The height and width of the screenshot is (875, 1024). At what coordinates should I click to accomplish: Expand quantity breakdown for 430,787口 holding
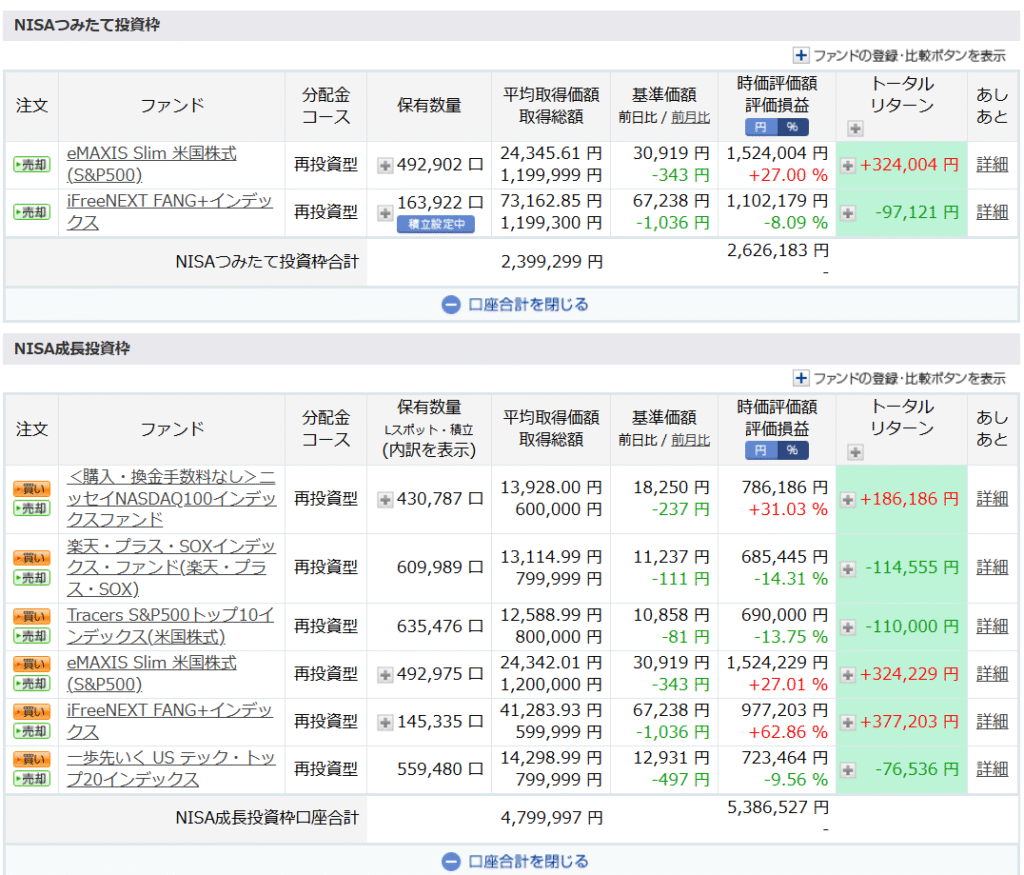point(385,500)
